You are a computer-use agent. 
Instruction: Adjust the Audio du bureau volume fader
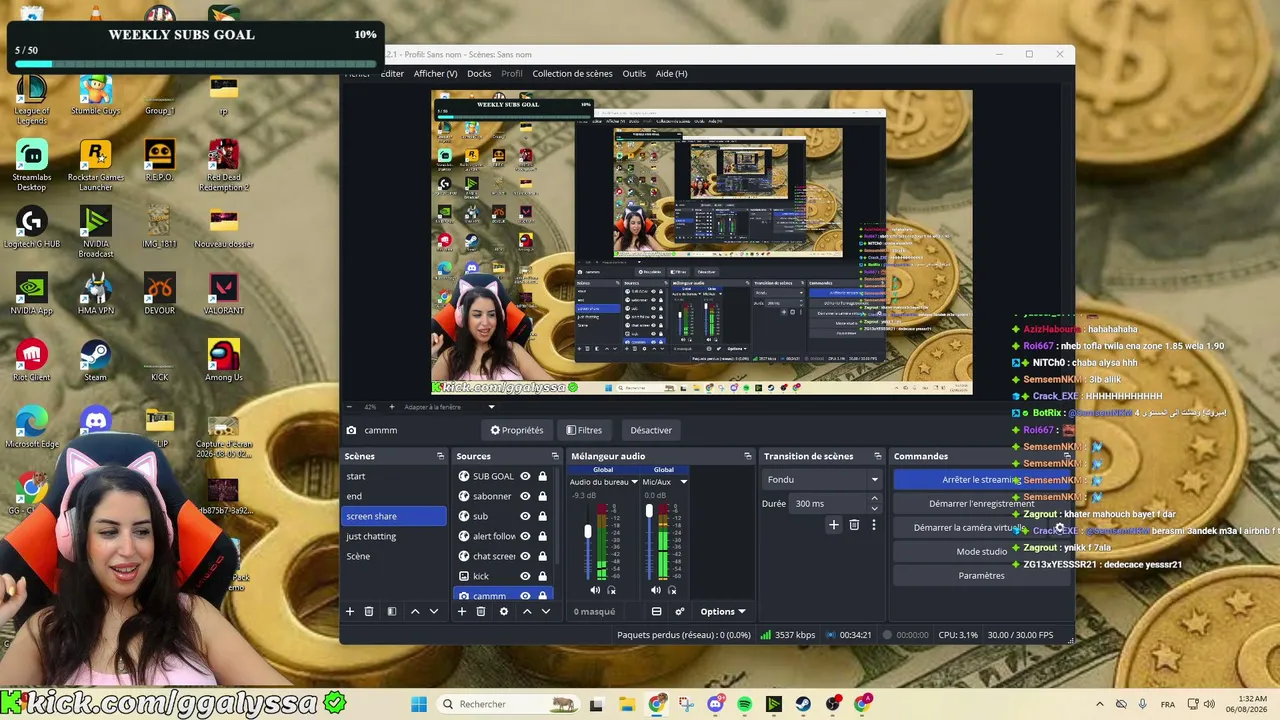(588, 532)
